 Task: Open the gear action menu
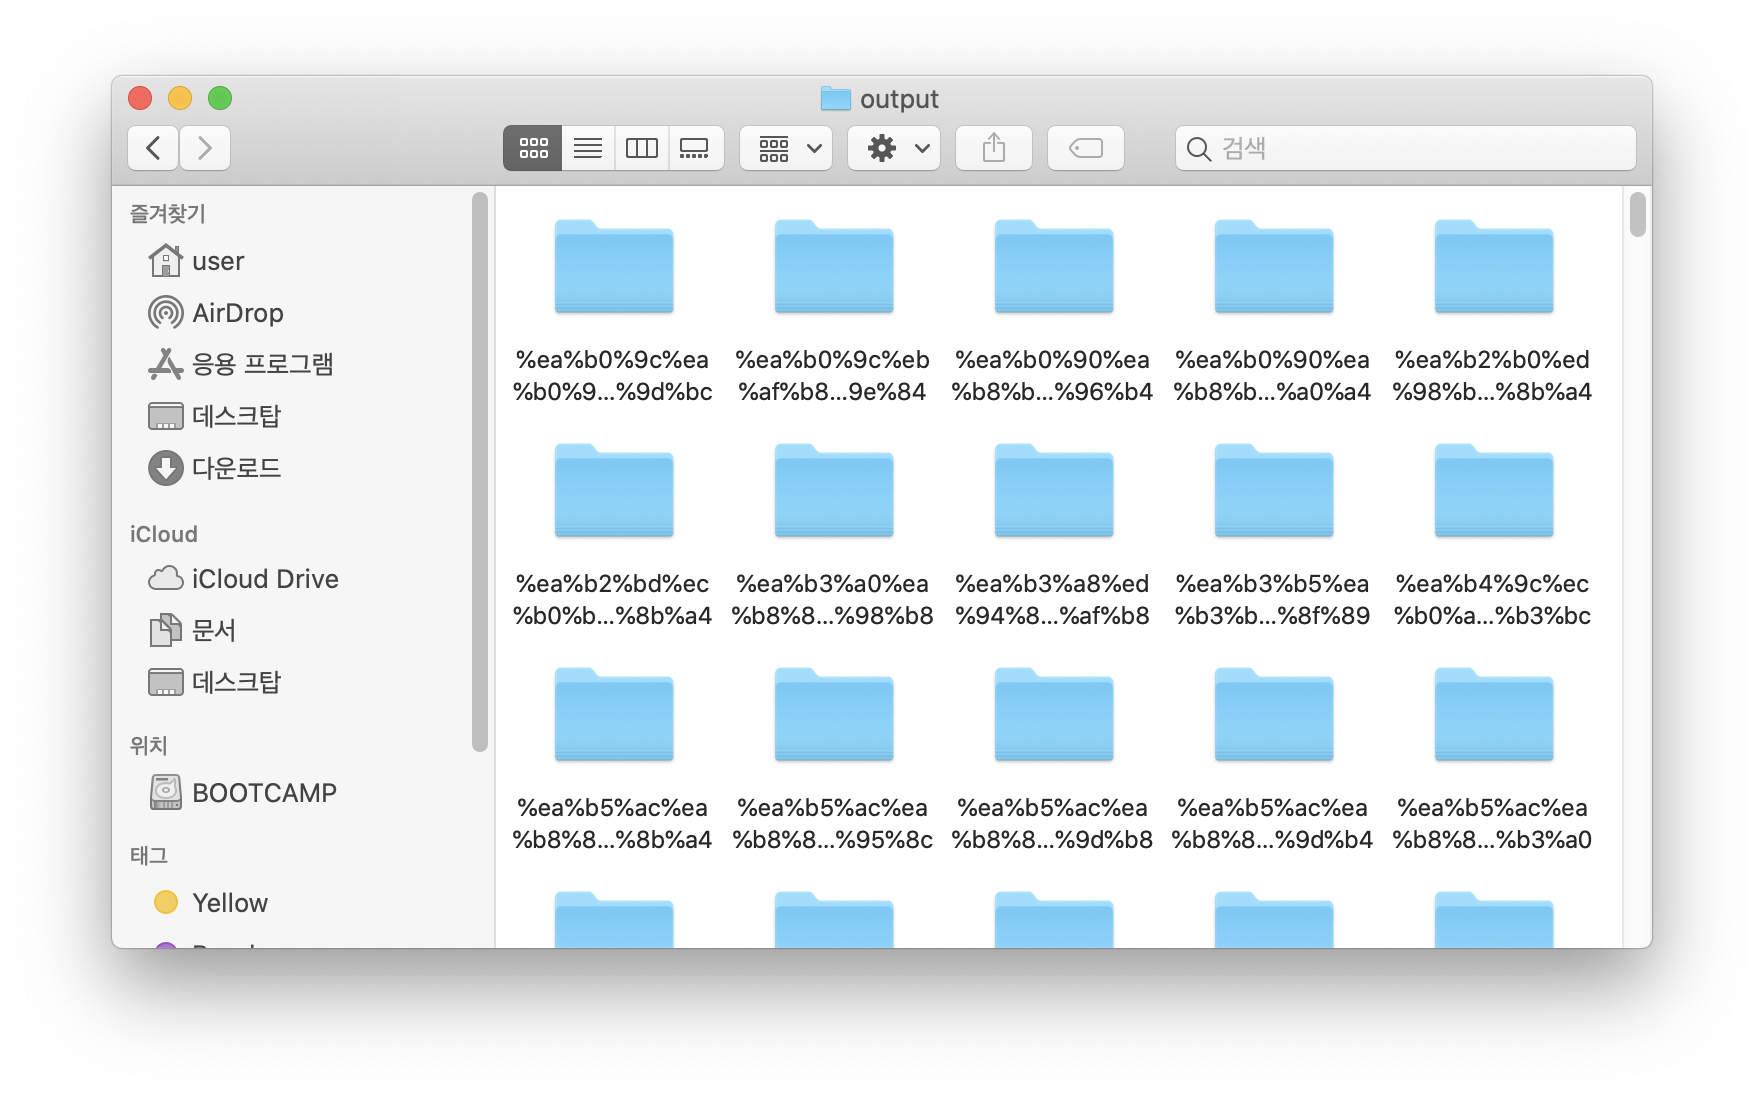coord(894,148)
